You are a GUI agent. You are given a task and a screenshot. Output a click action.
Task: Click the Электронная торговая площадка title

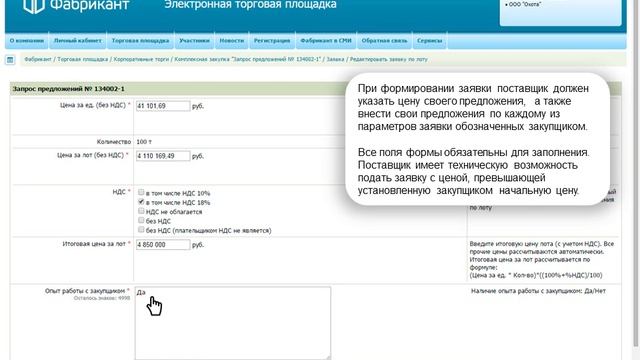point(251,5)
